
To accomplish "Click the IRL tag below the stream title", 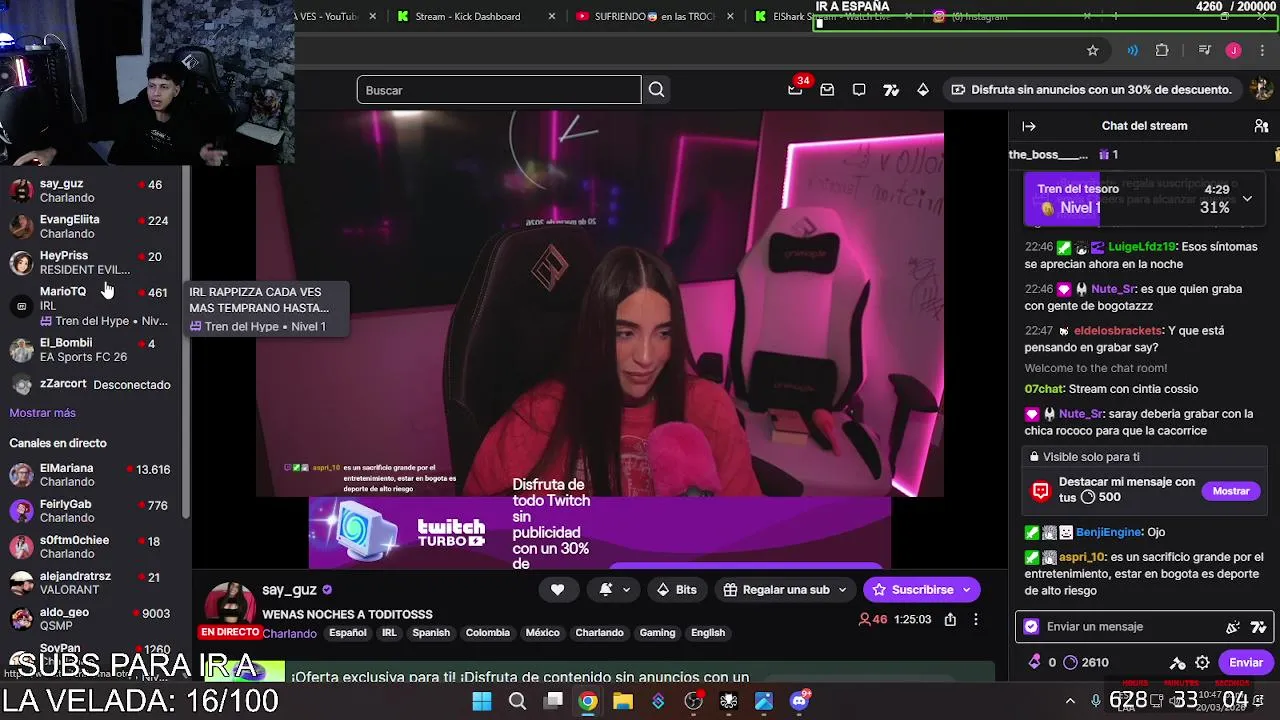I will click(389, 633).
